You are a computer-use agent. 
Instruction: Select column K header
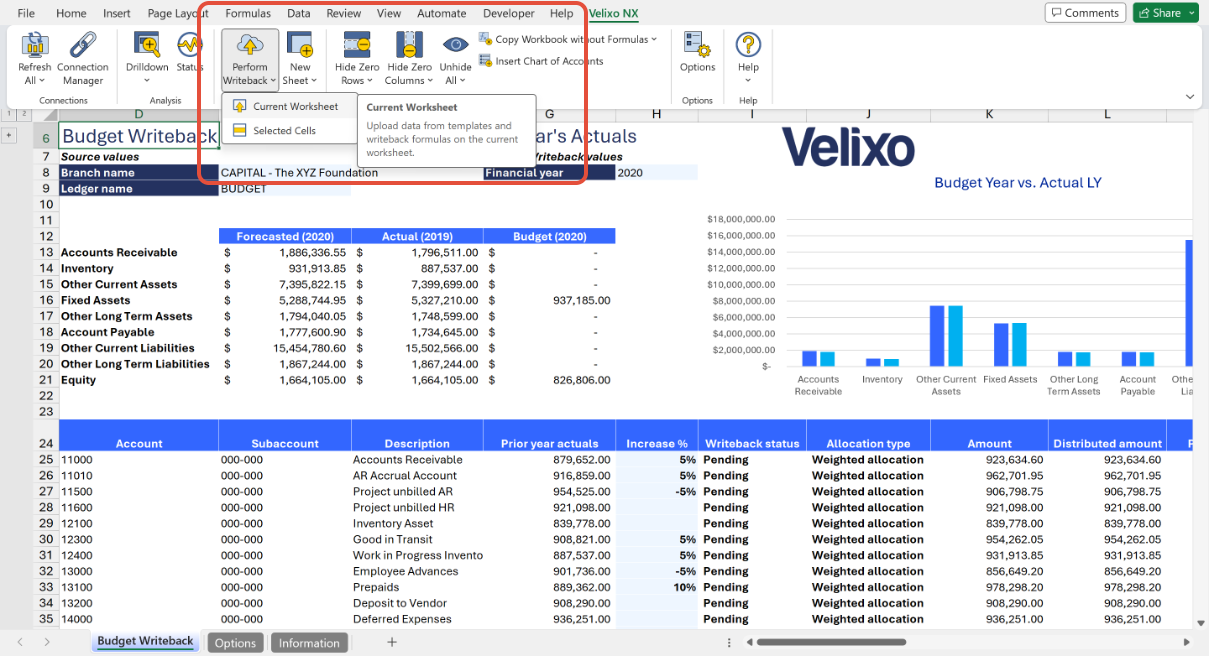989,114
